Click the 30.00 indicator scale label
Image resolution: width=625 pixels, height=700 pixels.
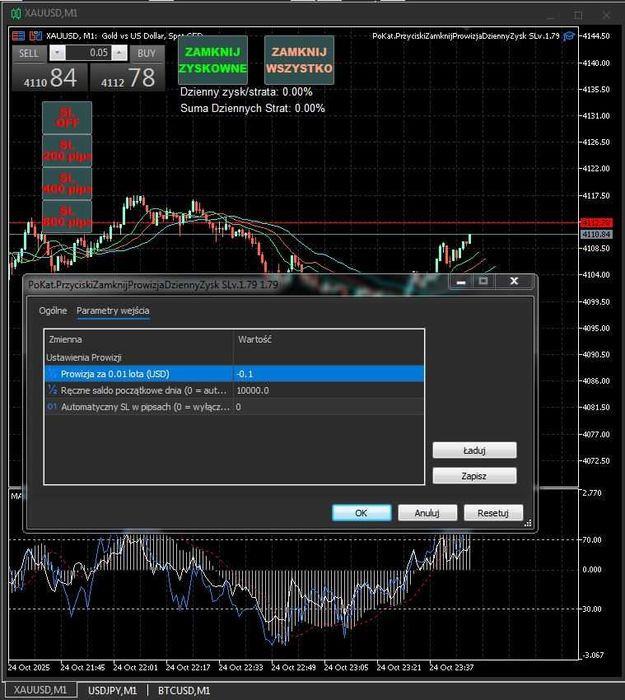click(x=592, y=609)
